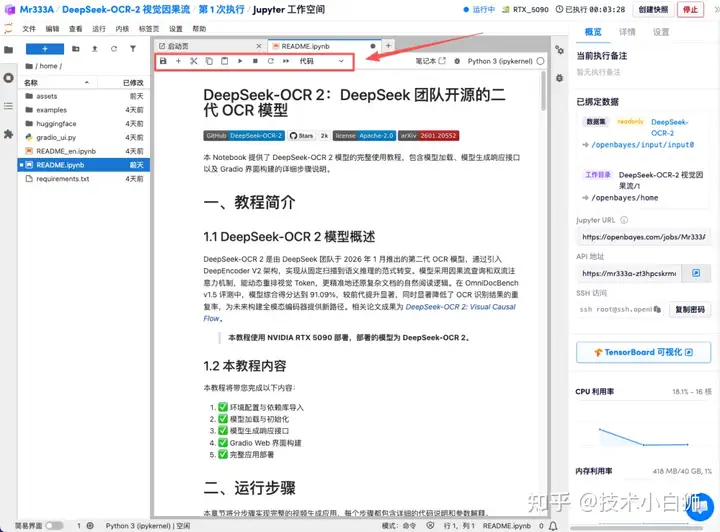Copy the SSH command icon

click(657, 309)
